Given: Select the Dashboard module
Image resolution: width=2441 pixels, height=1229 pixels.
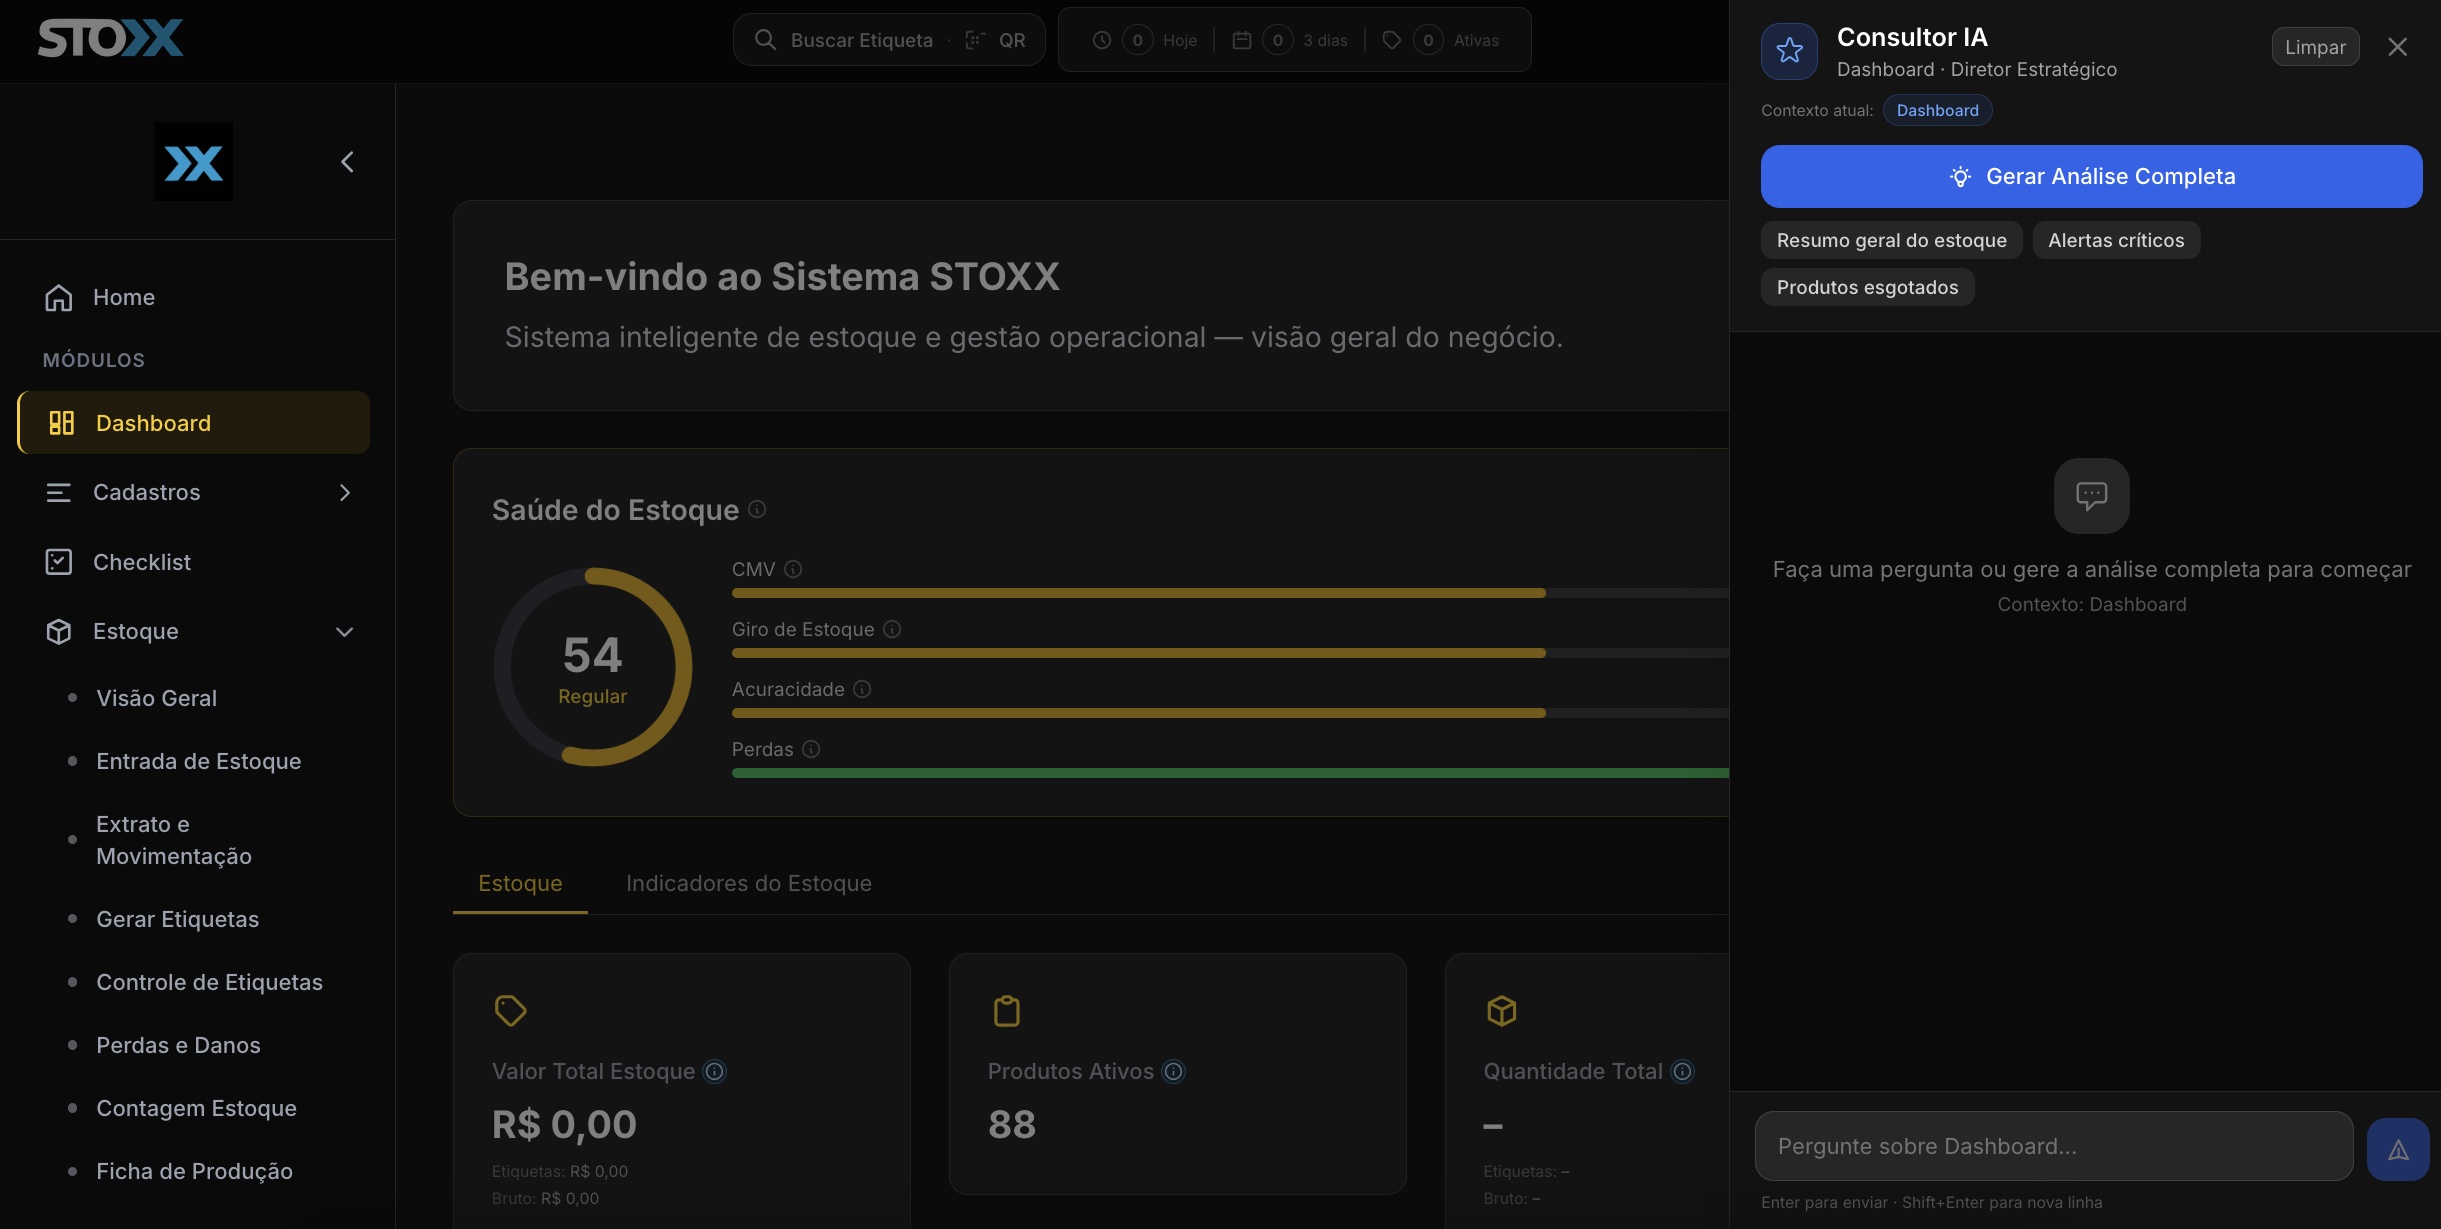Looking at the screenshot, I should [193, 423].
